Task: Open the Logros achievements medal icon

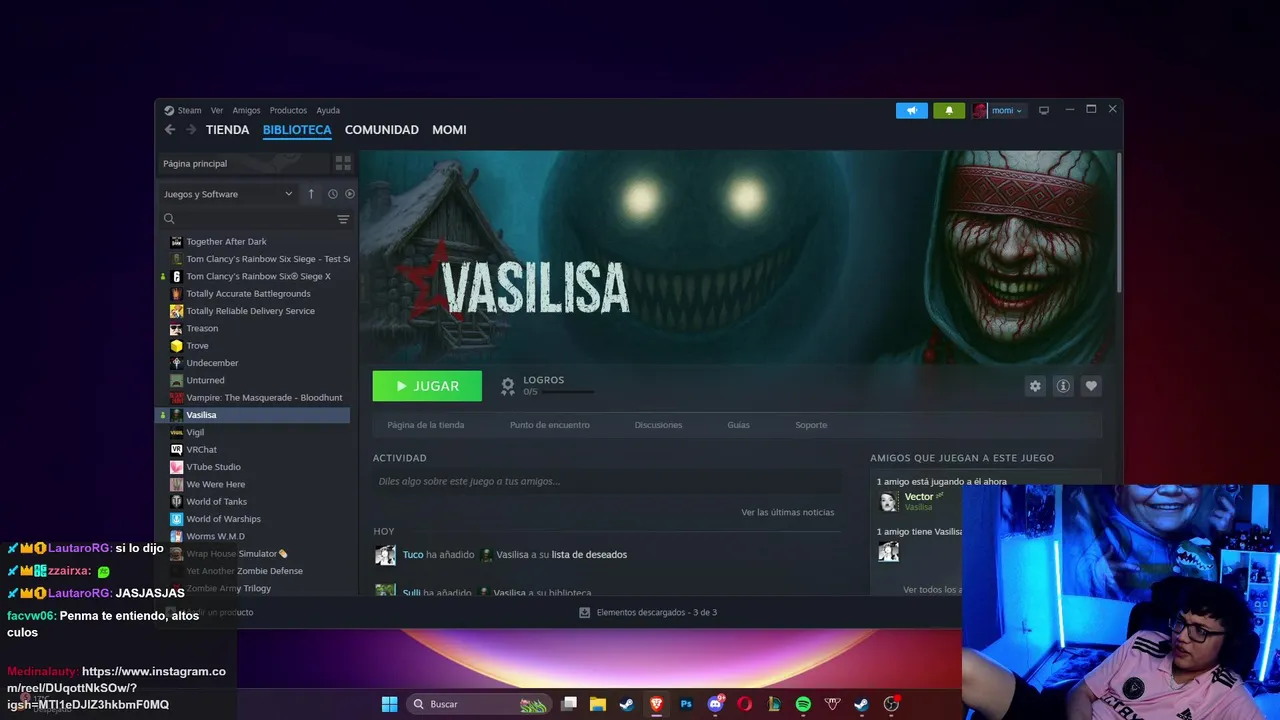Action: coord(508,385)
